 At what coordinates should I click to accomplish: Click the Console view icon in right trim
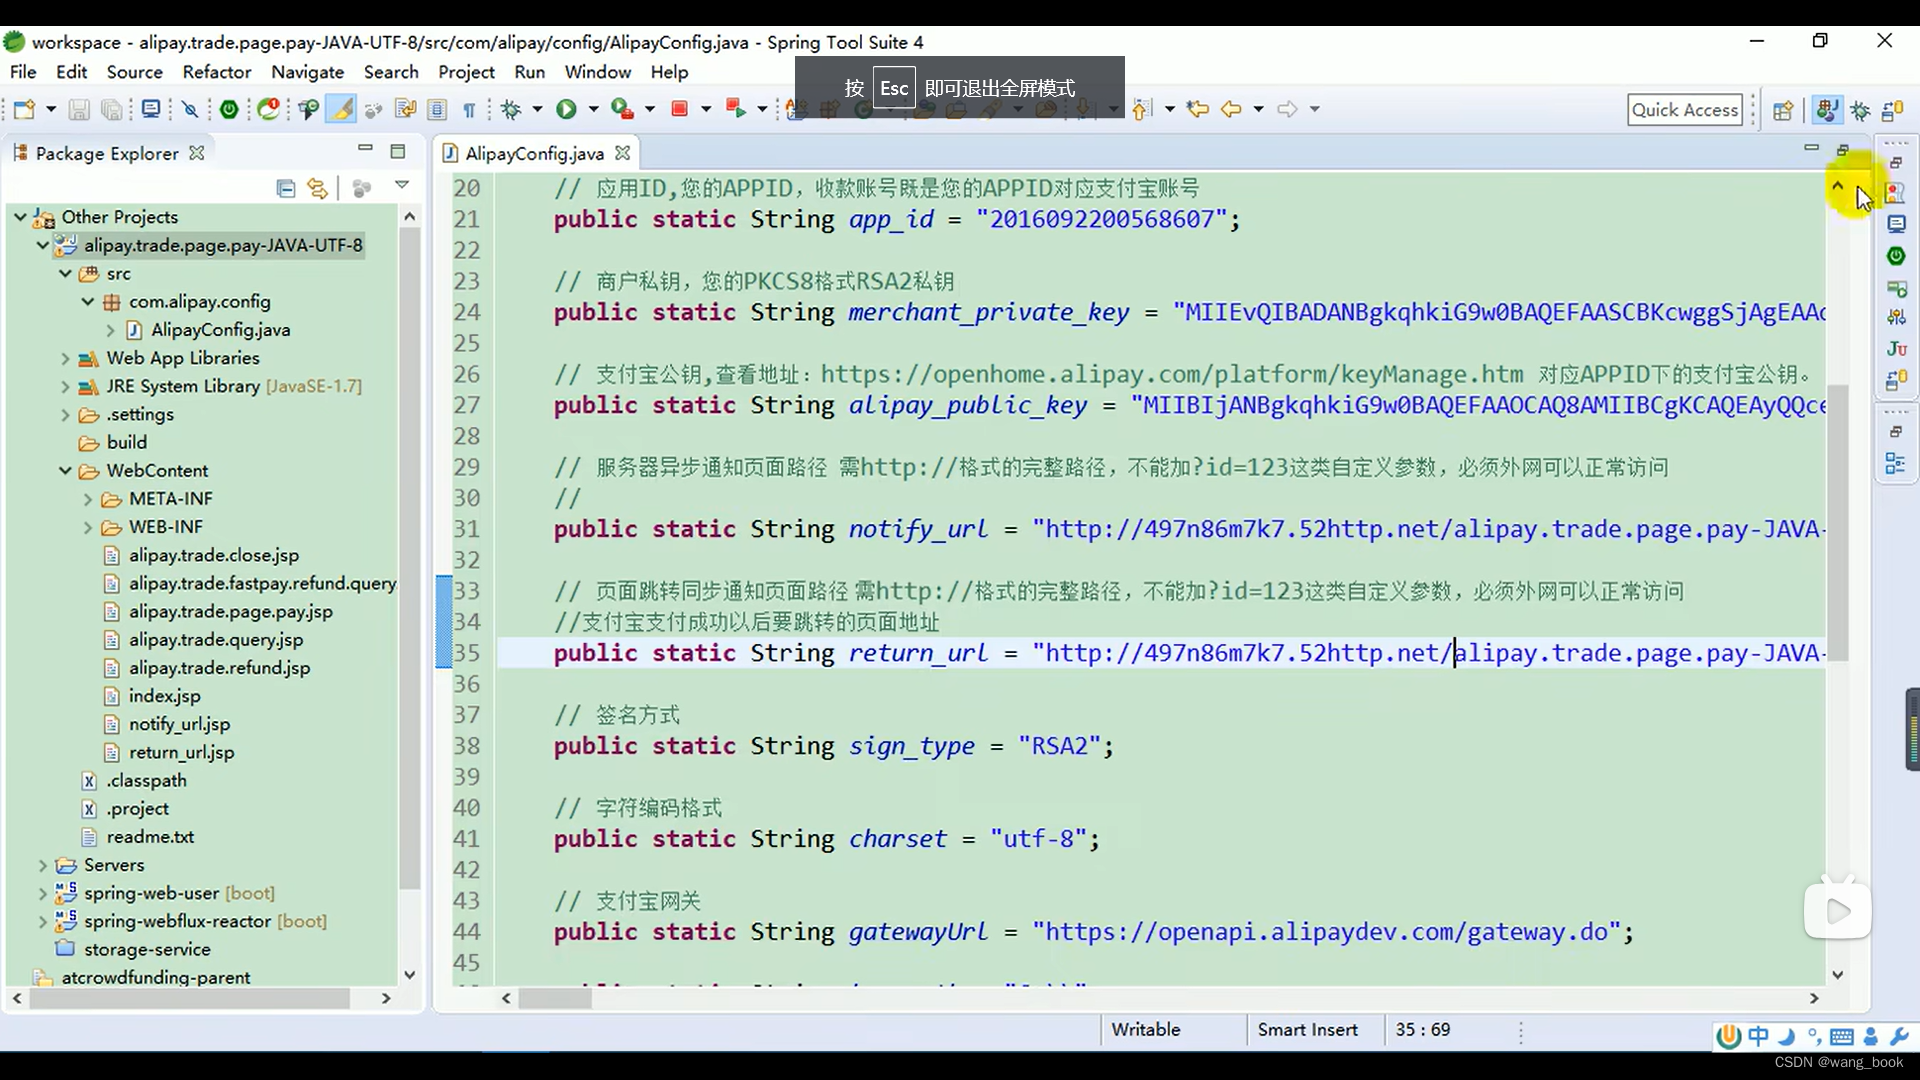click(x=1895, y=224)
